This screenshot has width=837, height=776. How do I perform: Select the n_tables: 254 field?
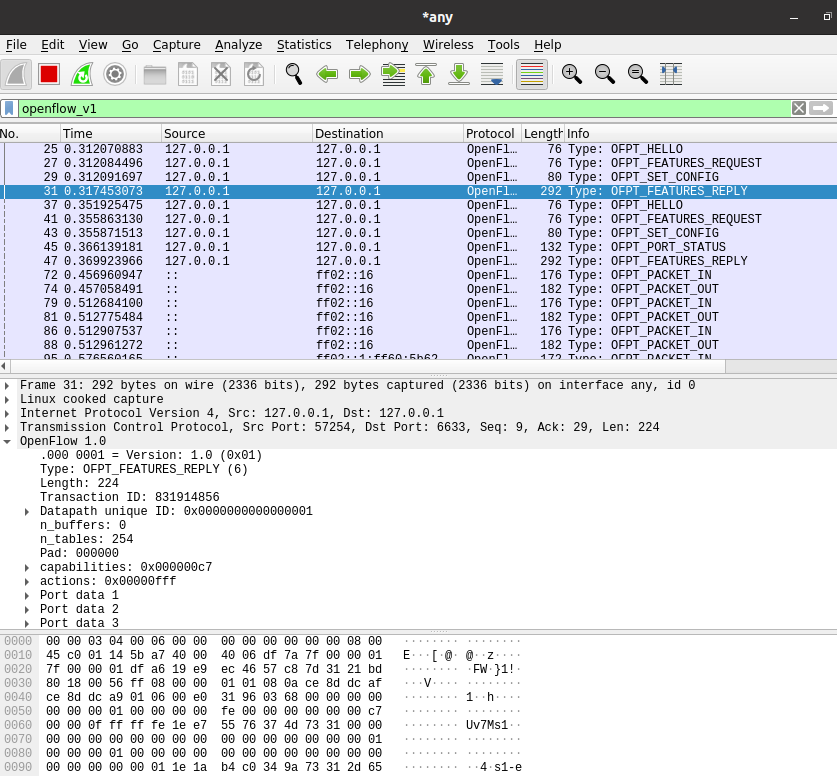pos(86,539)
